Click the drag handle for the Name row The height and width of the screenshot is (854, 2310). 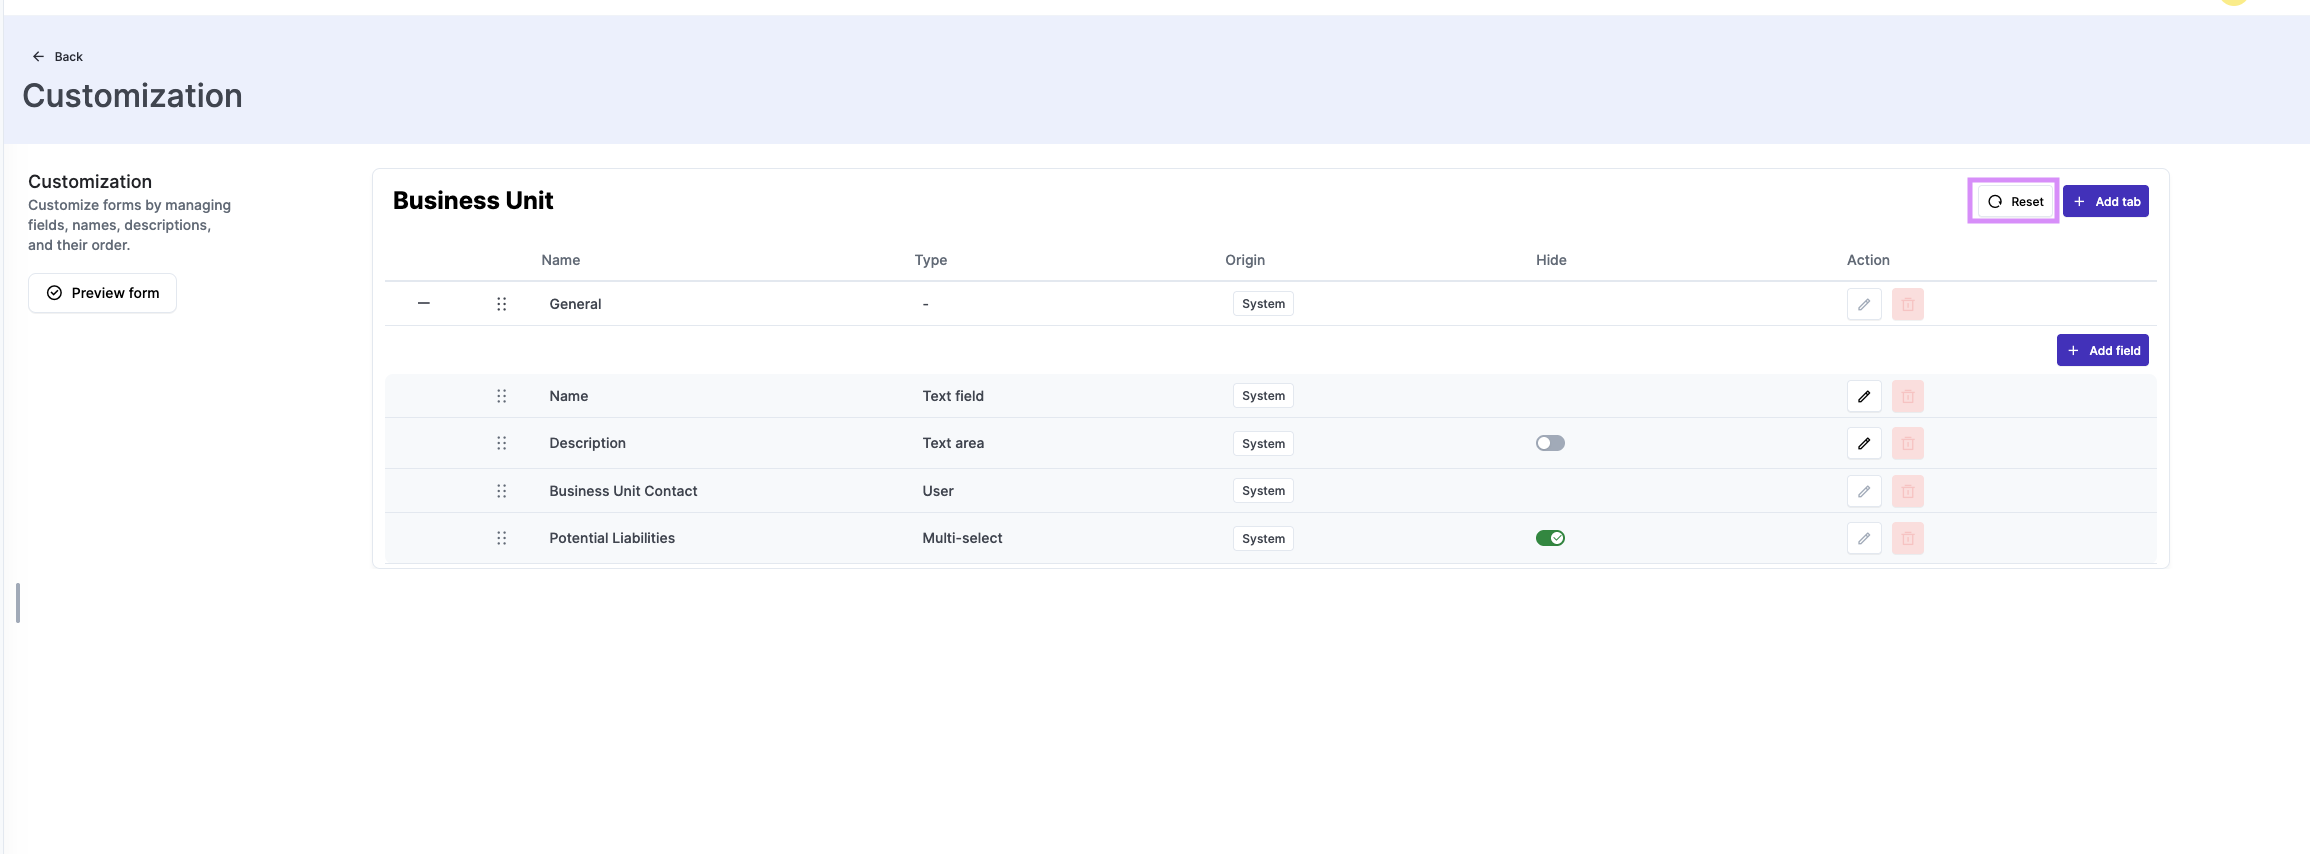(x=502, y=396)
